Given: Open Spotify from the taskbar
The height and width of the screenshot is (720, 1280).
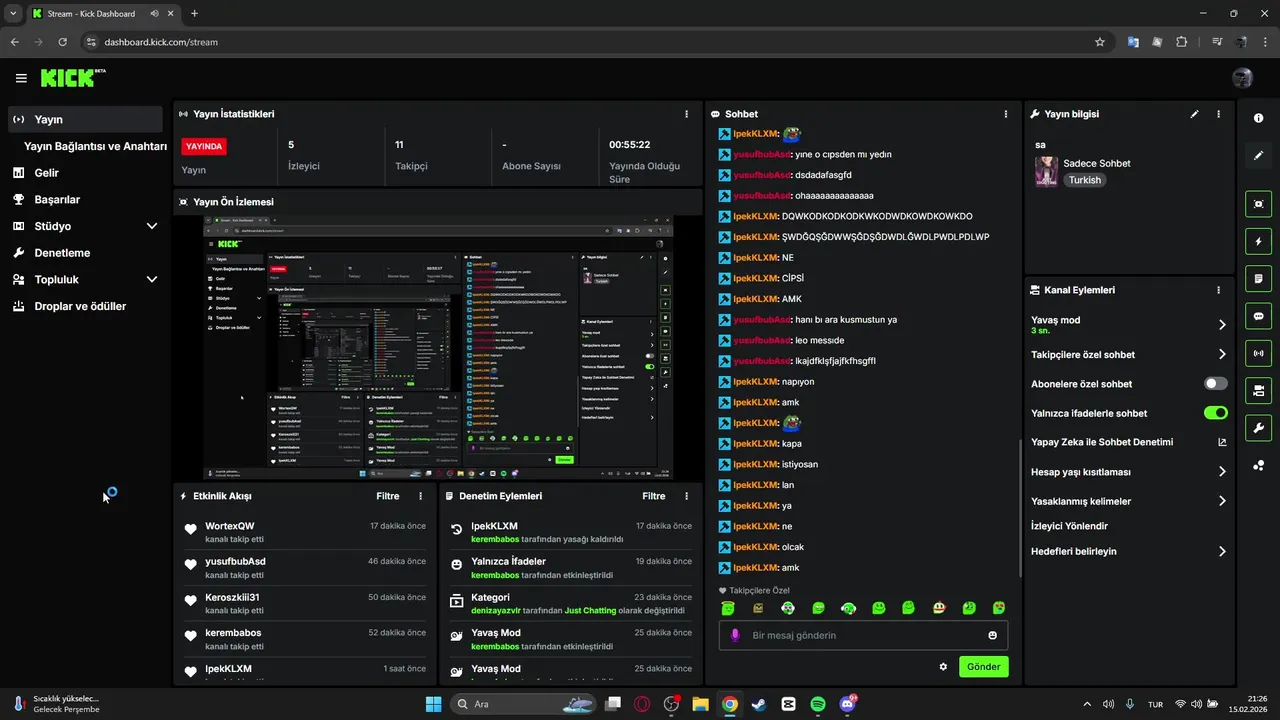Looking at the screenshot, I should click(818, 704).
